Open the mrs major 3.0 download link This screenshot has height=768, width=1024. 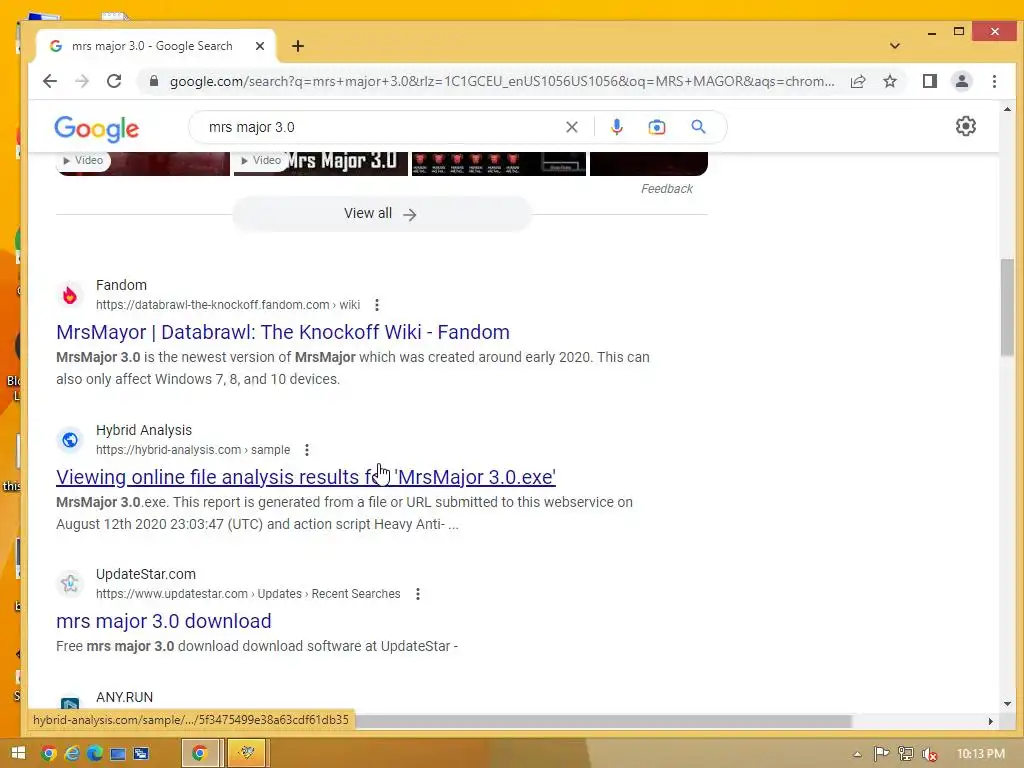tap(164, 621)
